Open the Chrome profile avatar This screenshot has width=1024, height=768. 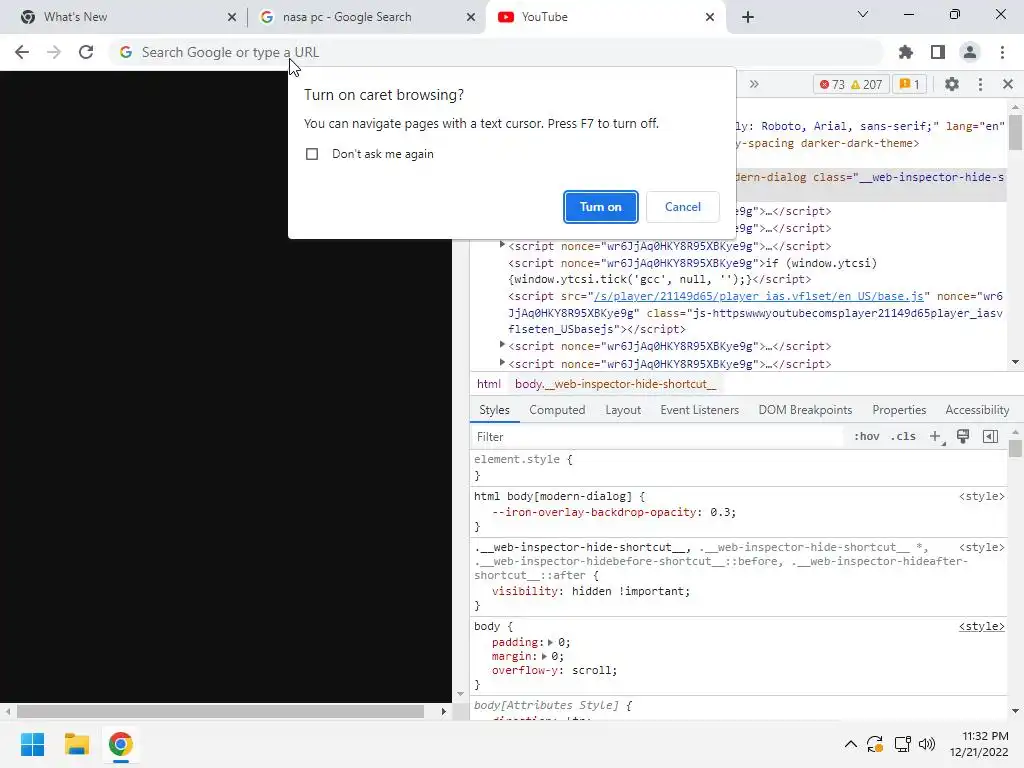(x=970, y=52)
